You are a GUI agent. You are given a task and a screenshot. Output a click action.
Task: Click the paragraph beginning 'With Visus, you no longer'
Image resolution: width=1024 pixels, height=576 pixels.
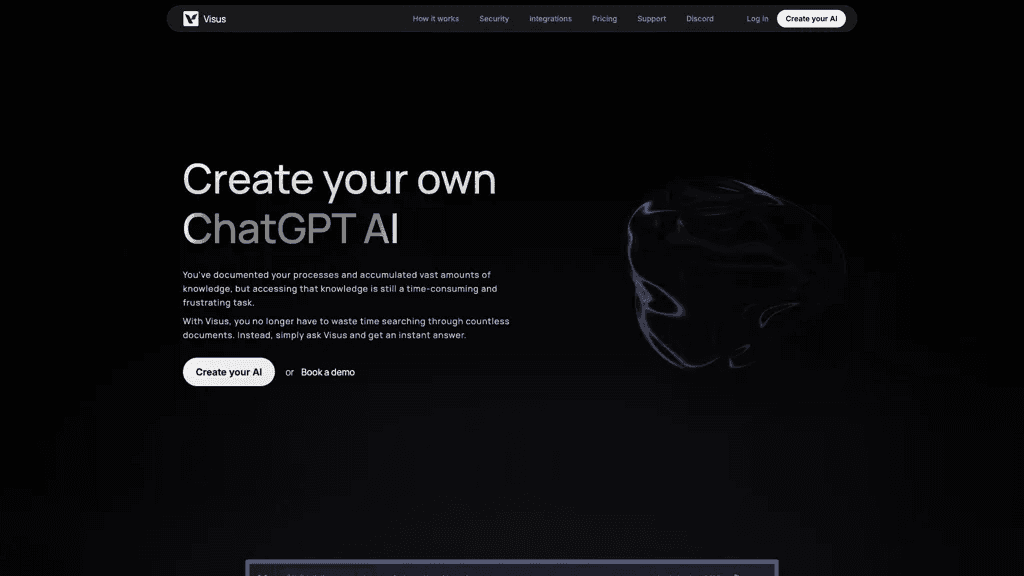click(345, 328)
